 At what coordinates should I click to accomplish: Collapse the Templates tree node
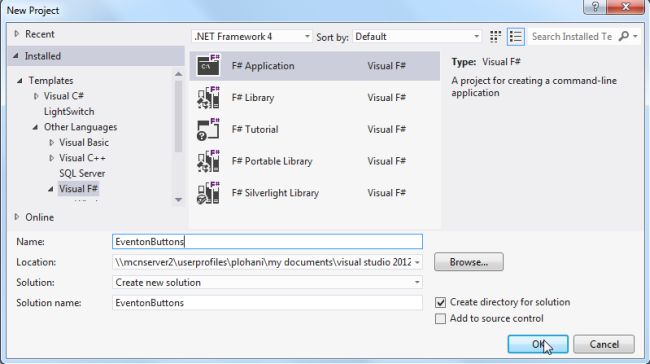pos(20,80)
